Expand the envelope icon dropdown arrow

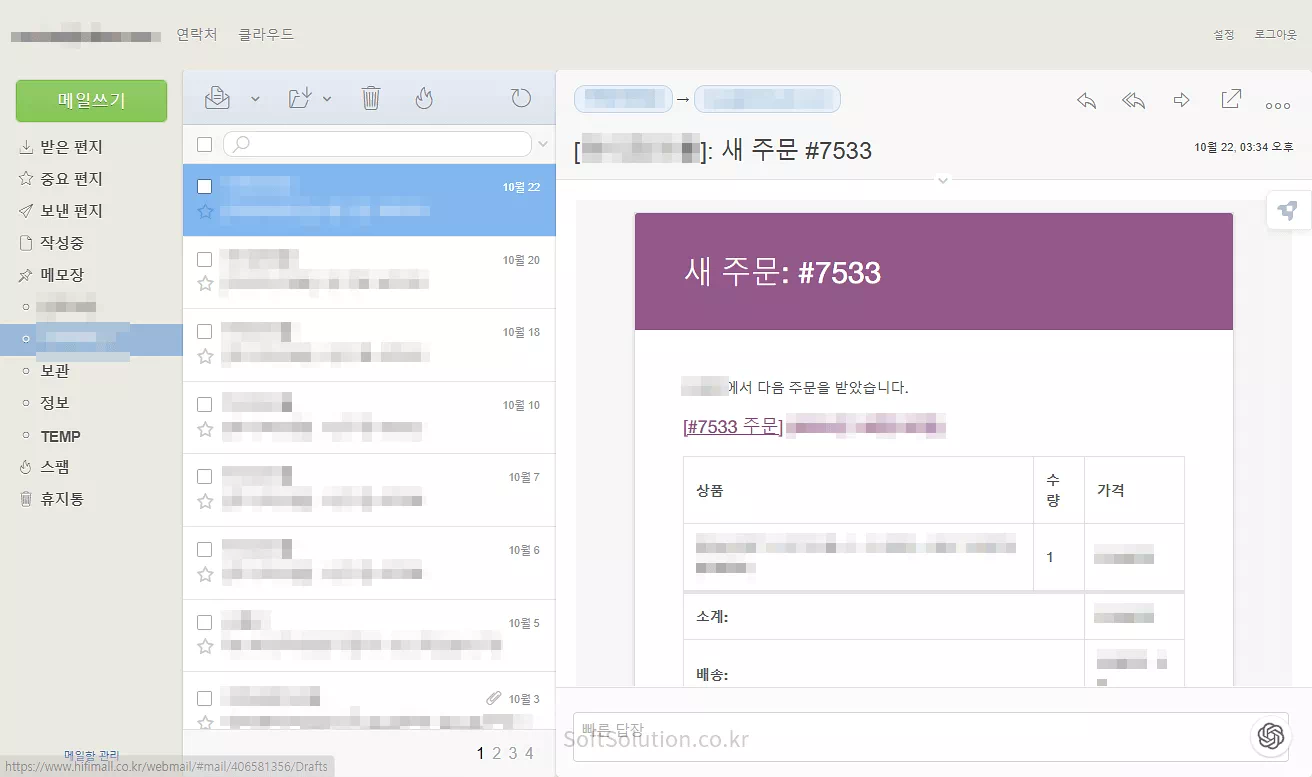(x=255, y=99)
